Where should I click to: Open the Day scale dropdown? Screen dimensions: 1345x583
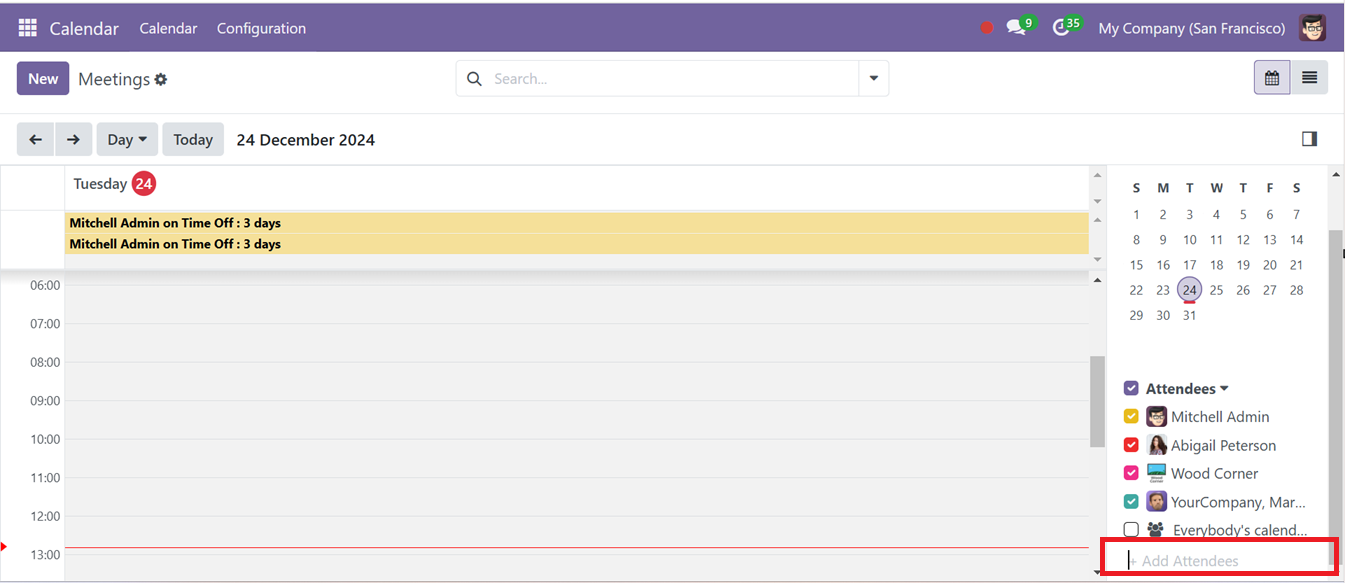click(127, 139)
